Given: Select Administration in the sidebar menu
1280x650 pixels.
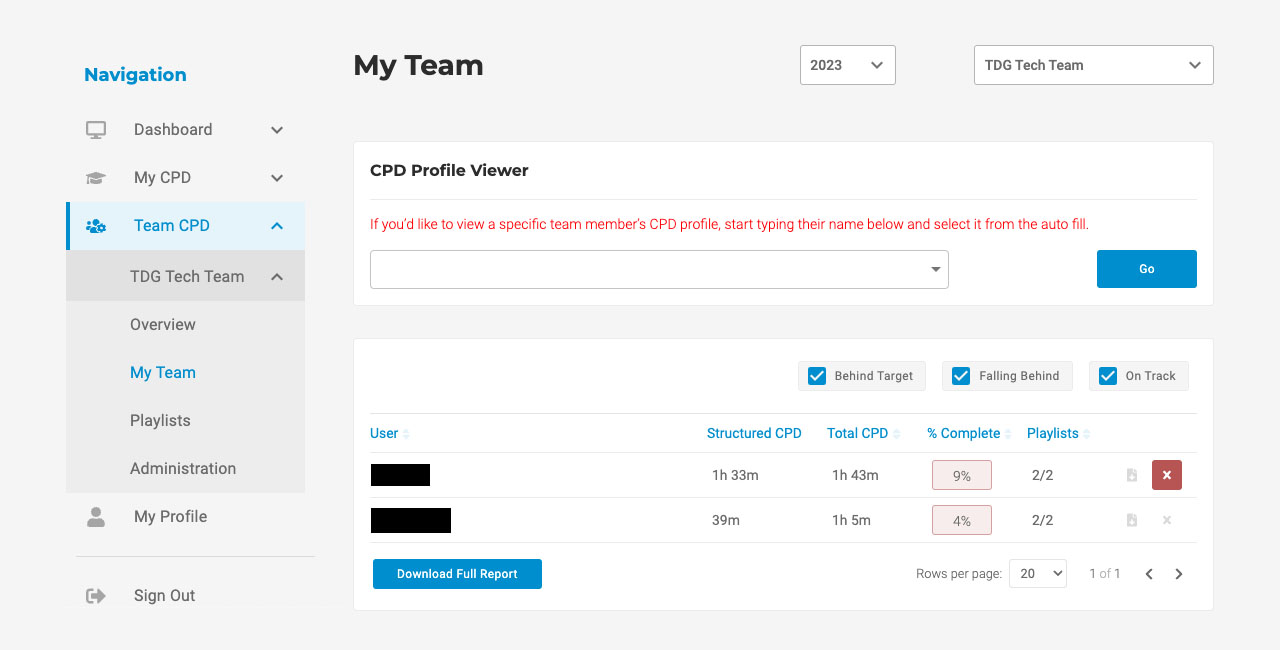Looking at the screenshot, I should pyautogui.click(x=183, y=468).
